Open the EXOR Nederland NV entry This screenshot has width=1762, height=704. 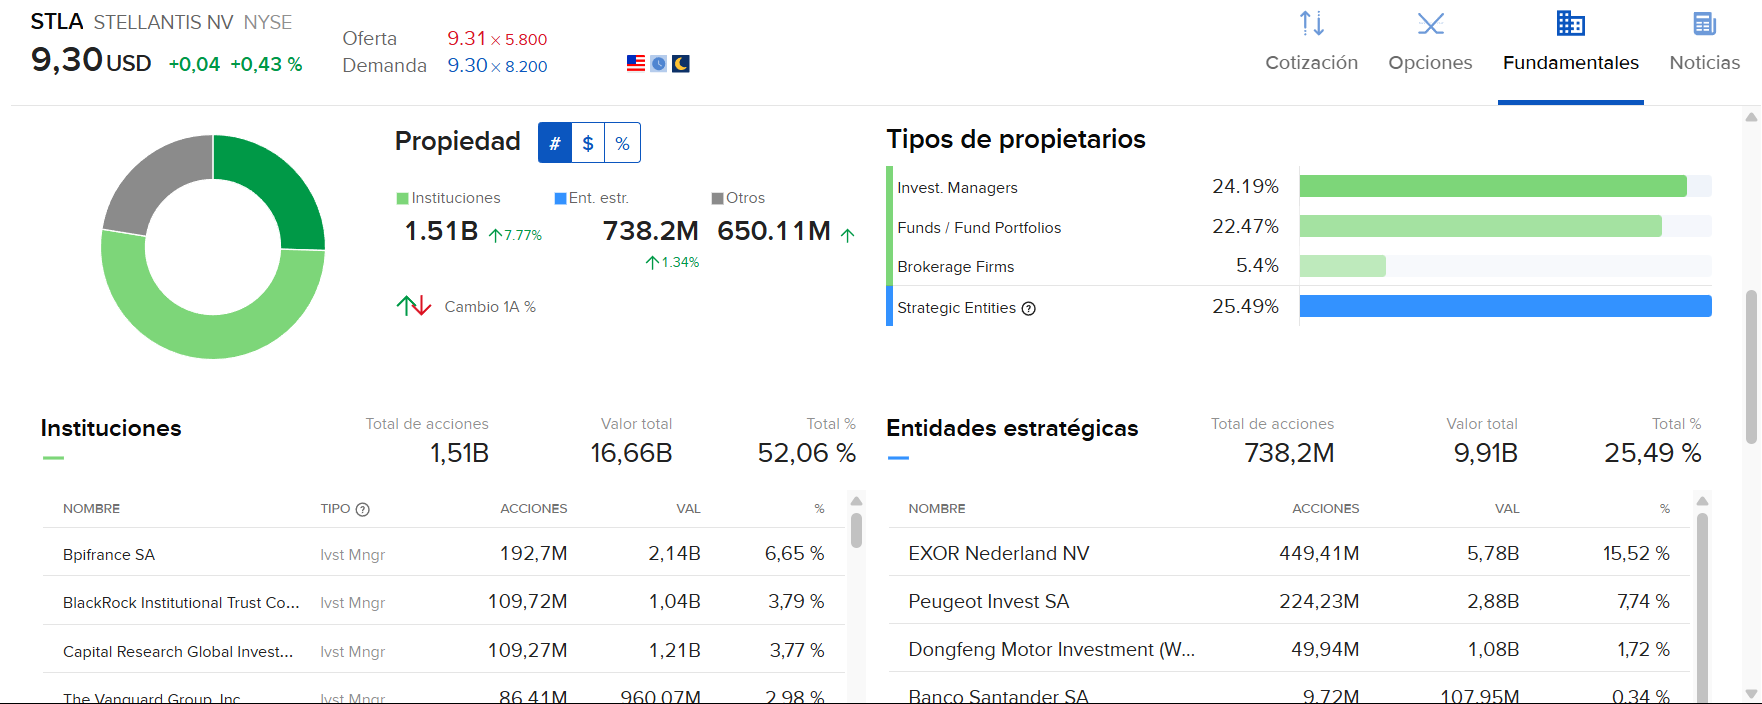pos(998,553)
